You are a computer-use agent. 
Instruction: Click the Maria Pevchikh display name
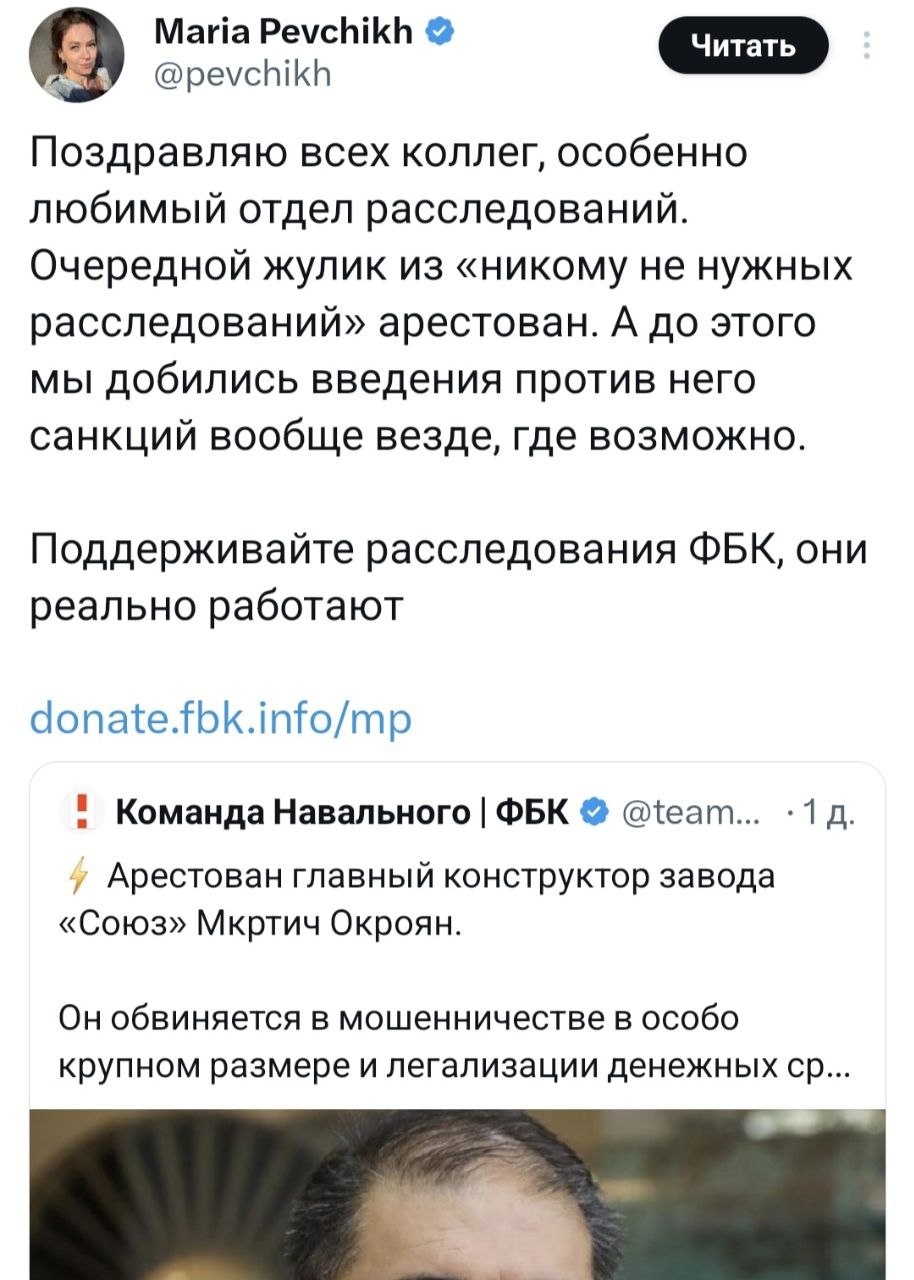(x=284, y=34)
